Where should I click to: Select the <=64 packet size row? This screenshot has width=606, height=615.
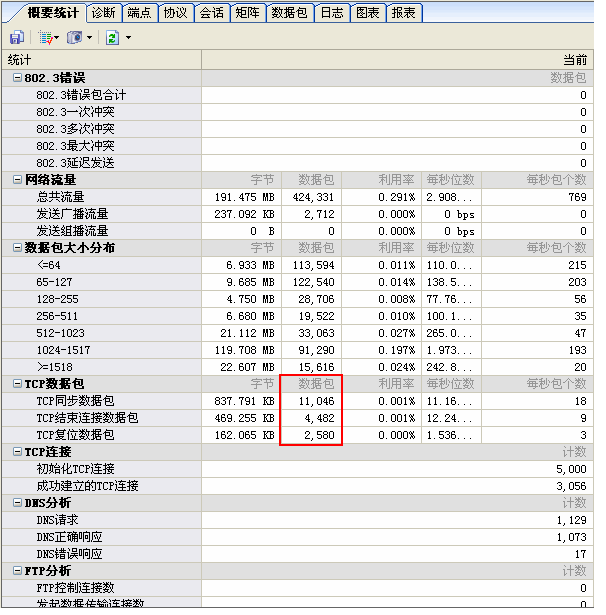tap(297, 265)
